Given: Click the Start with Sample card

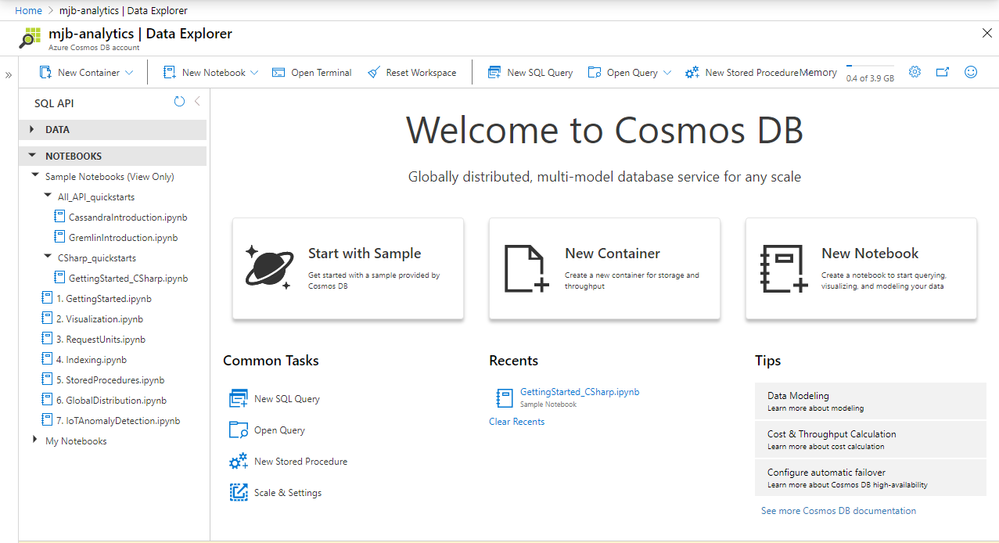Looking at the screenshot, I should click(x=348, y=268).
